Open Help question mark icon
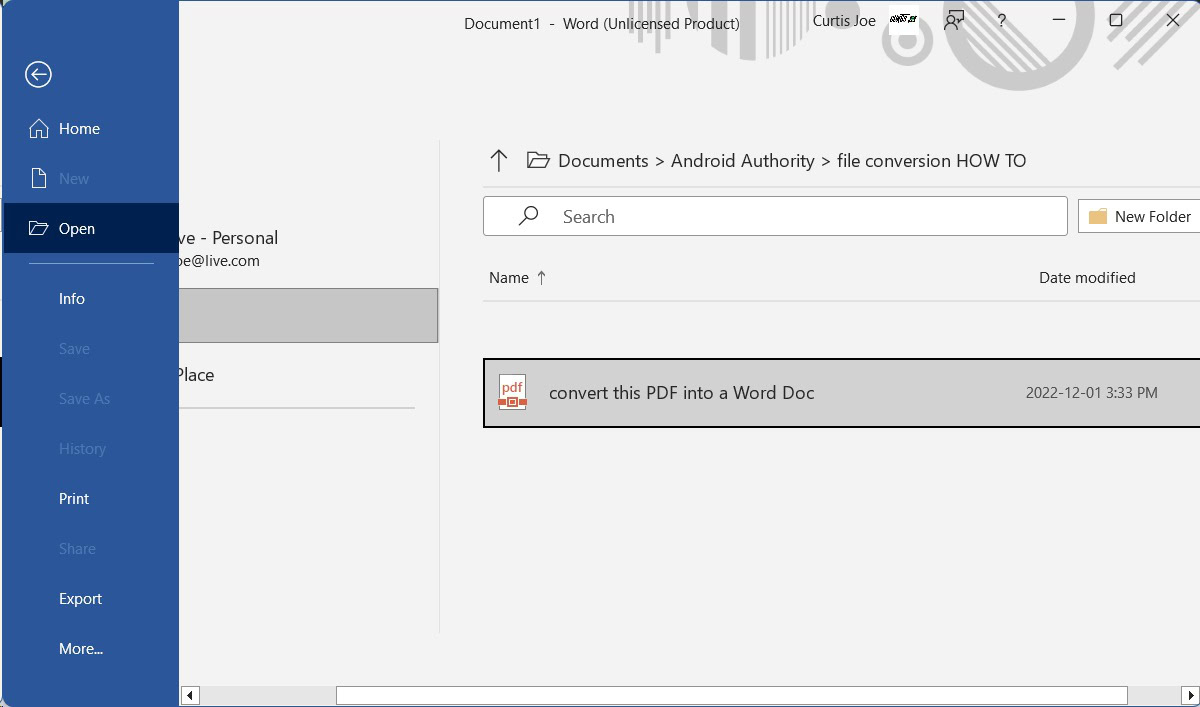Viewport: 1200px width, 707px height. [1001, 21]
